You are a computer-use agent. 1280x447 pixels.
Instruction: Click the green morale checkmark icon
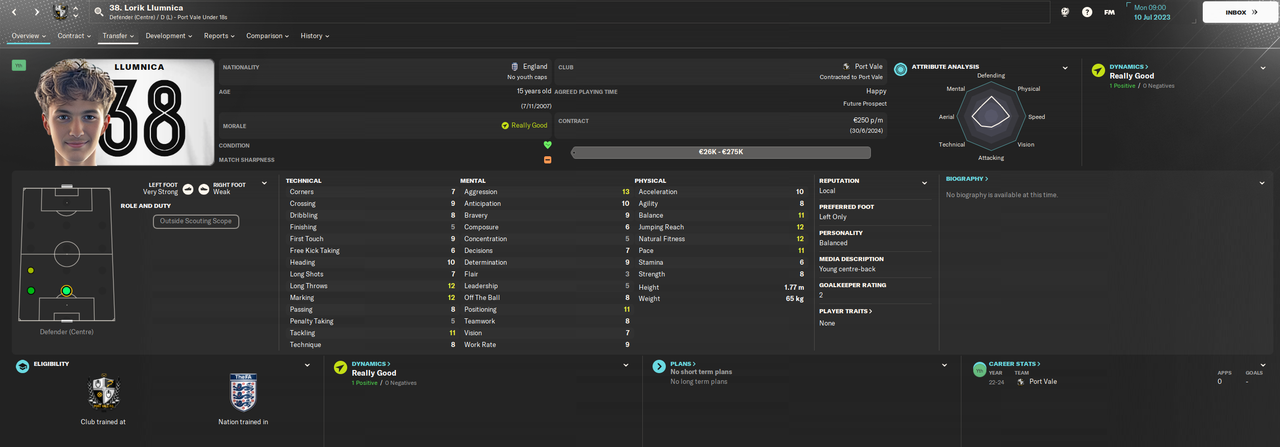505,126
